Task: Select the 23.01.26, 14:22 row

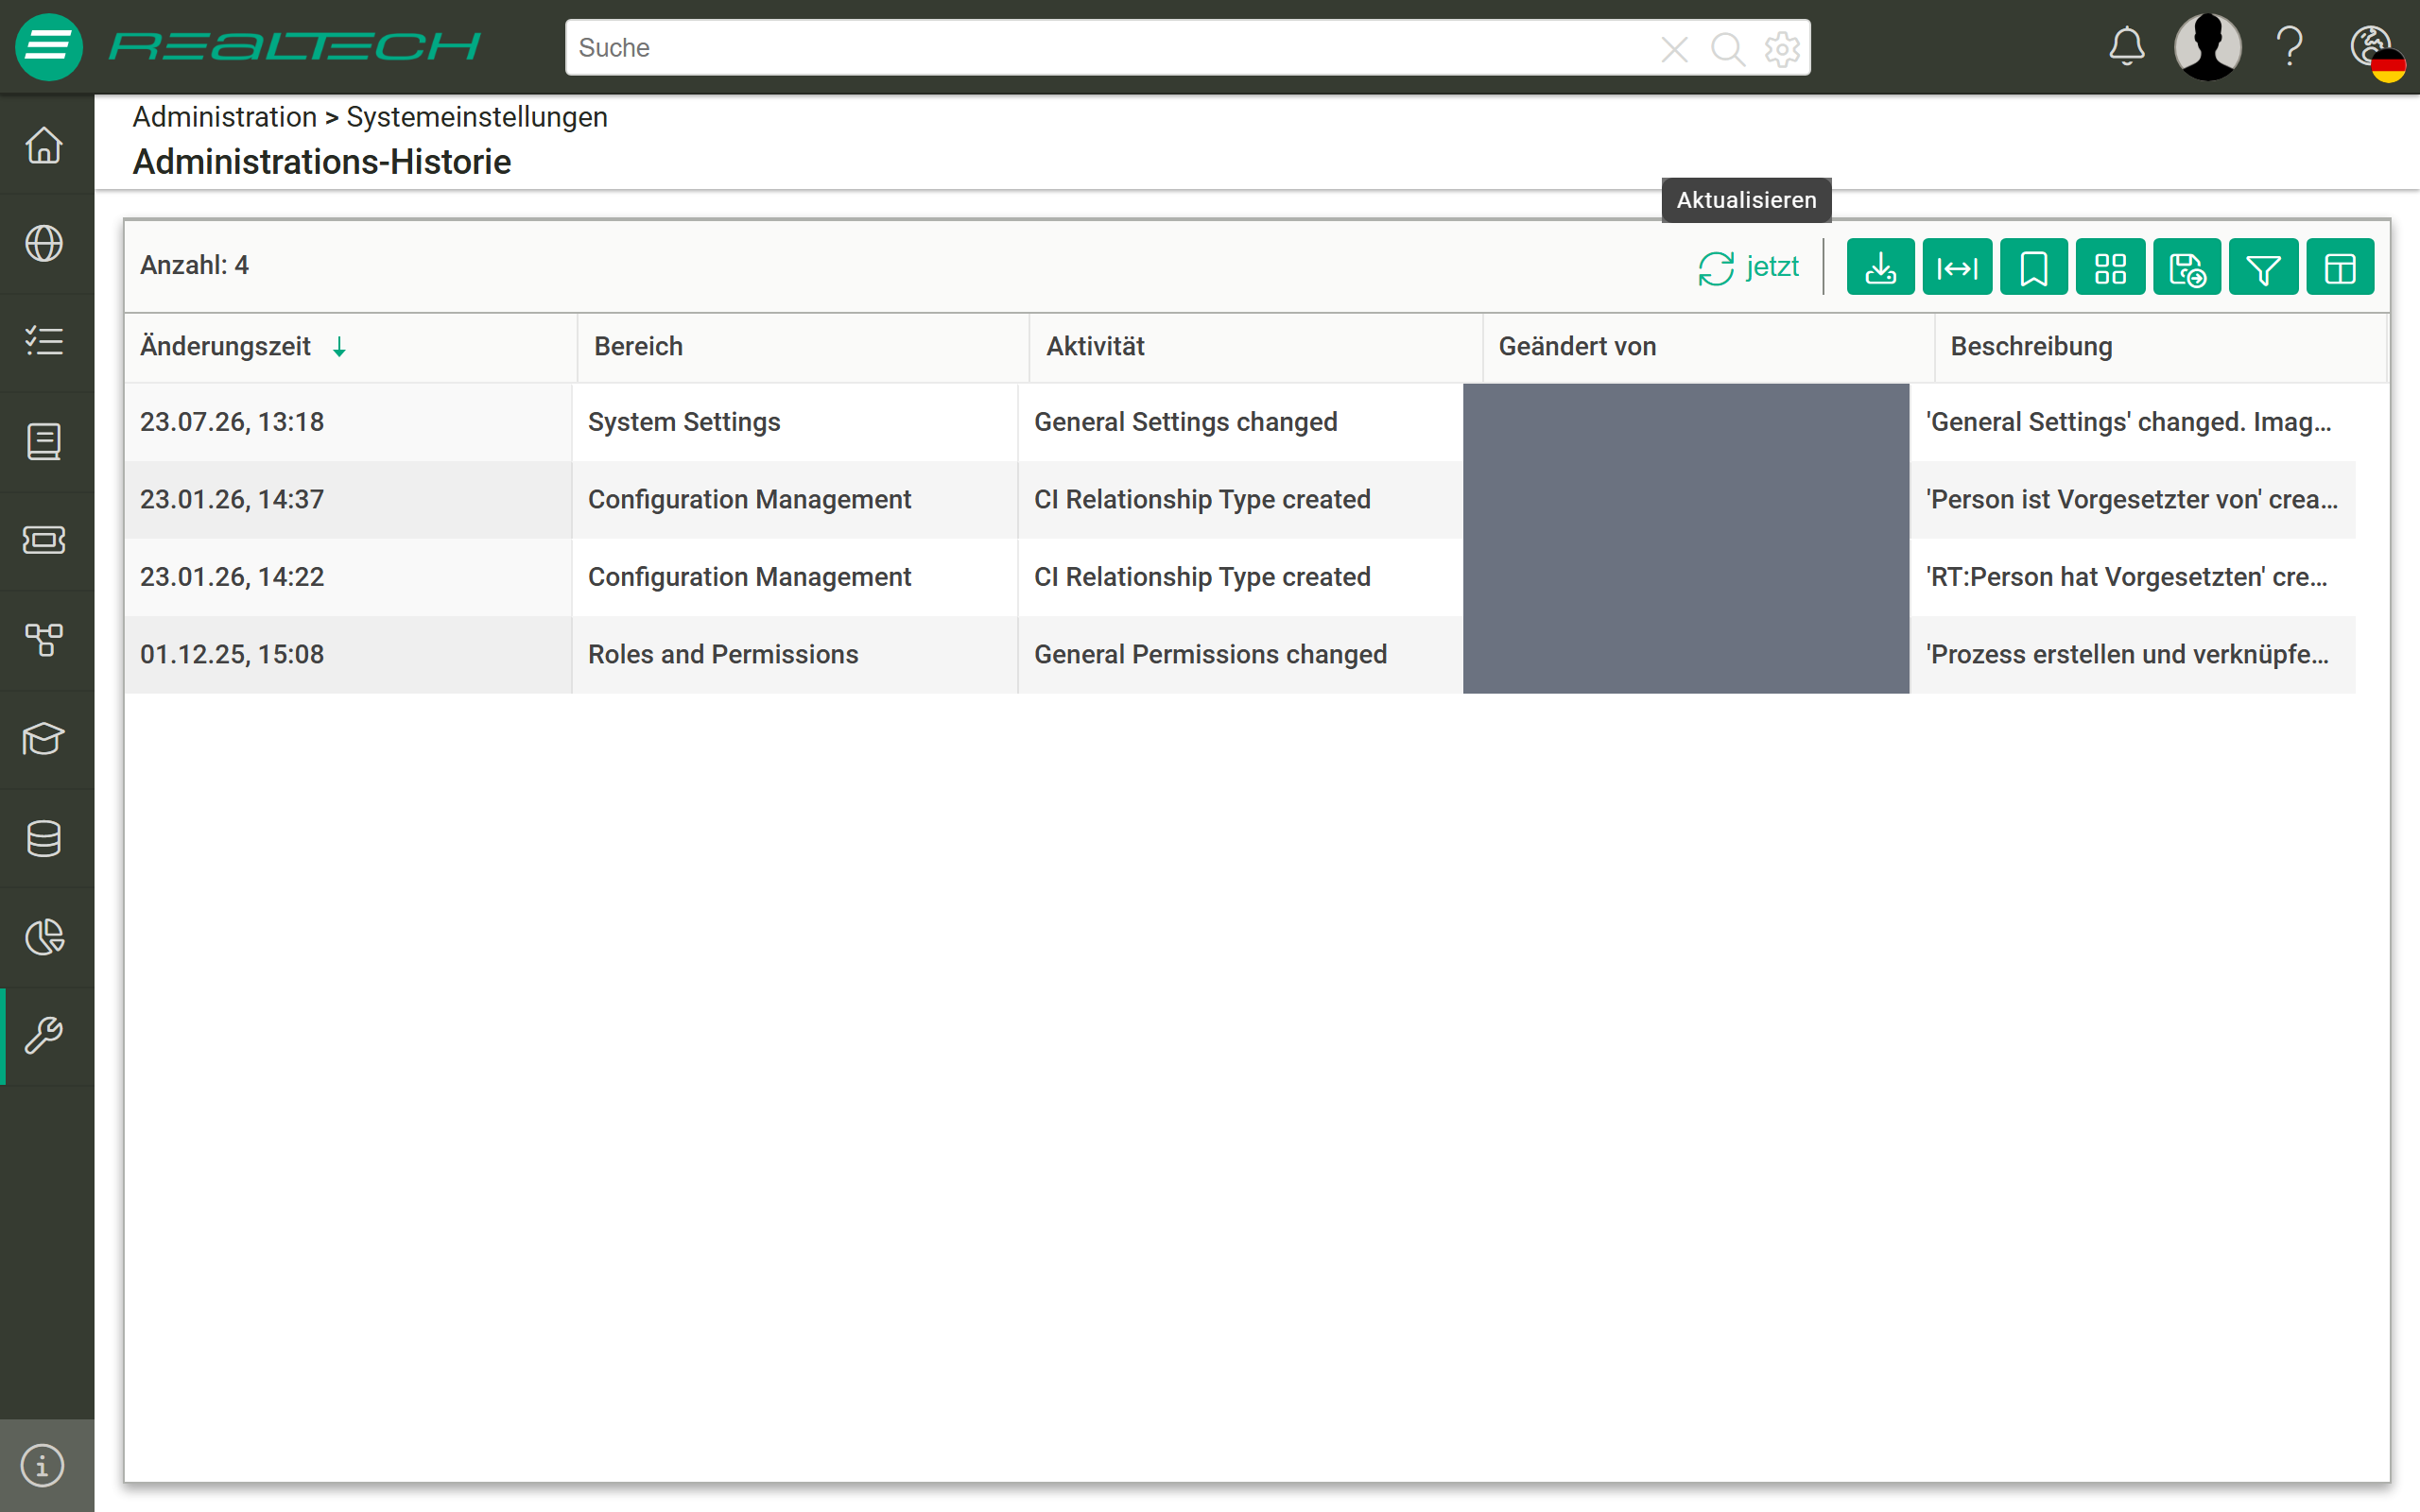Action: (x=1240, y=577)
